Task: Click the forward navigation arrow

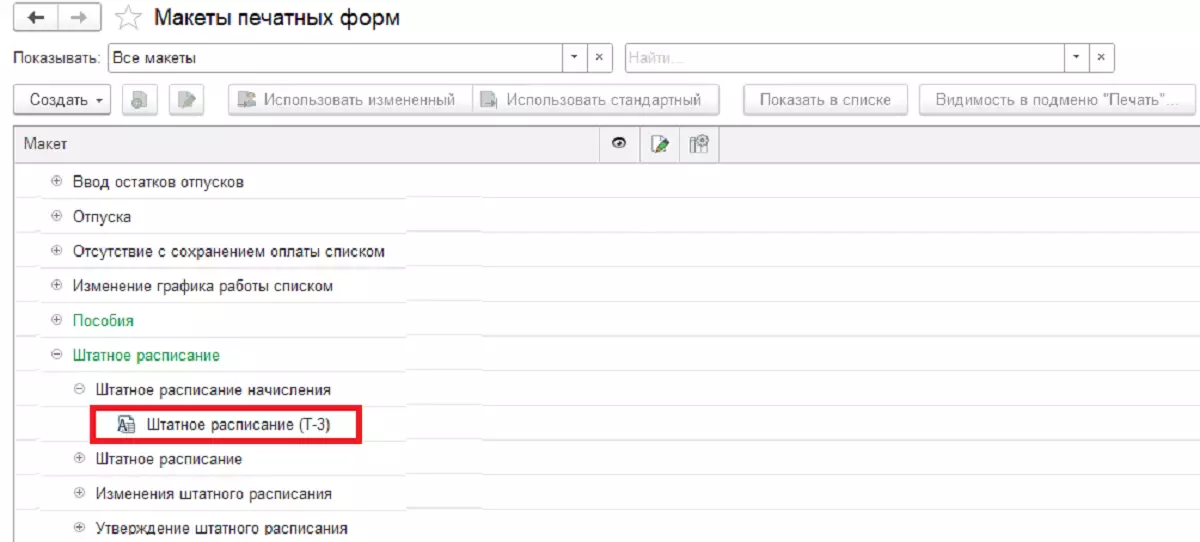Action: pyautogui.click(x=78, y=18)
